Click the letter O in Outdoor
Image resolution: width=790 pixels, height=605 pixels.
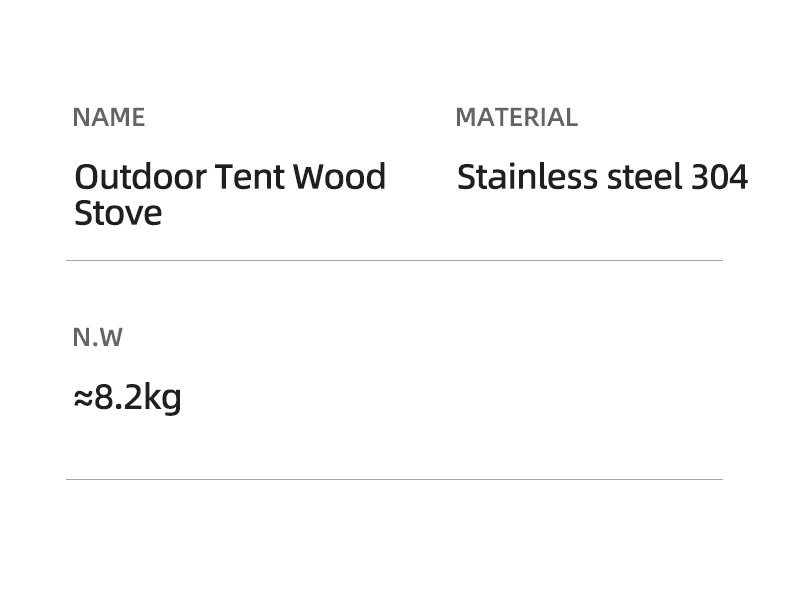[x=86, y=177]
